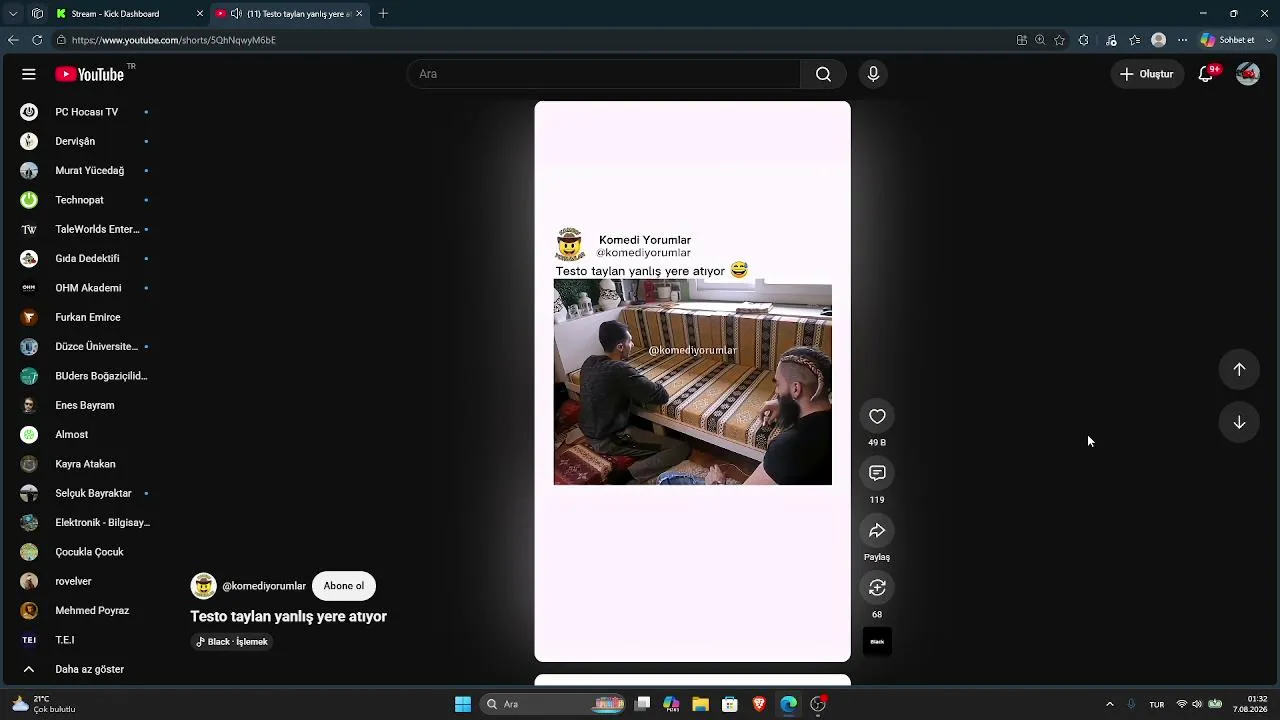Click the search magnifier button
Viewport: 1280px width, 720px height.
823,74
